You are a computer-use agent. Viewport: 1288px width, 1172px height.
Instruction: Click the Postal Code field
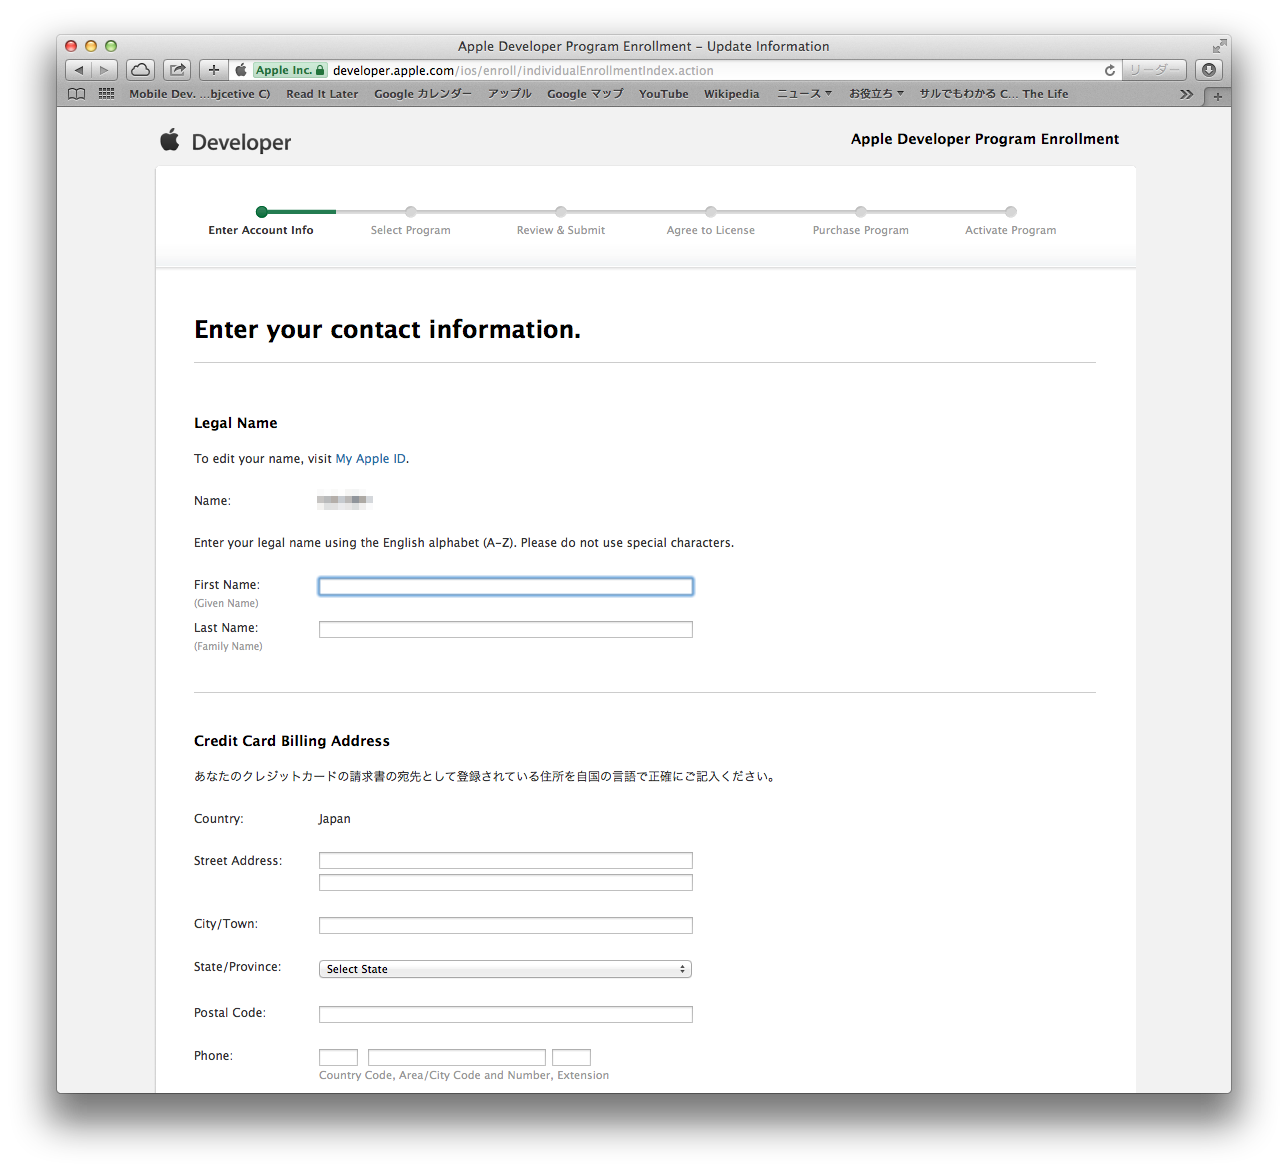click(x=506, y=1015)
